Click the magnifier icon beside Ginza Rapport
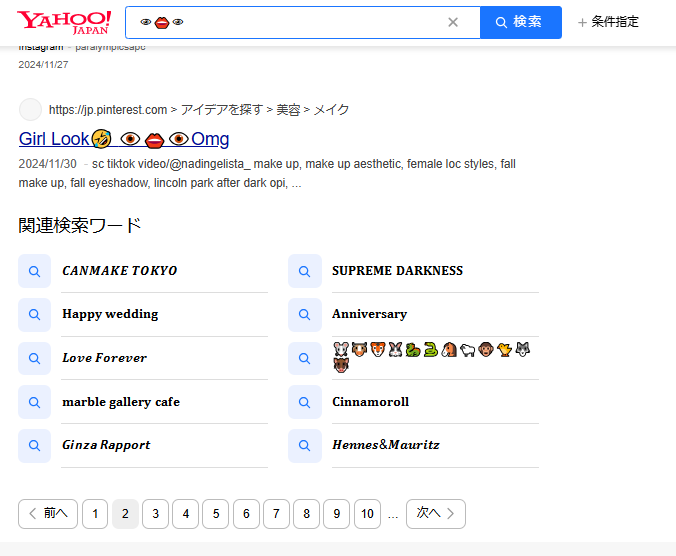 [x=34, y=446]
